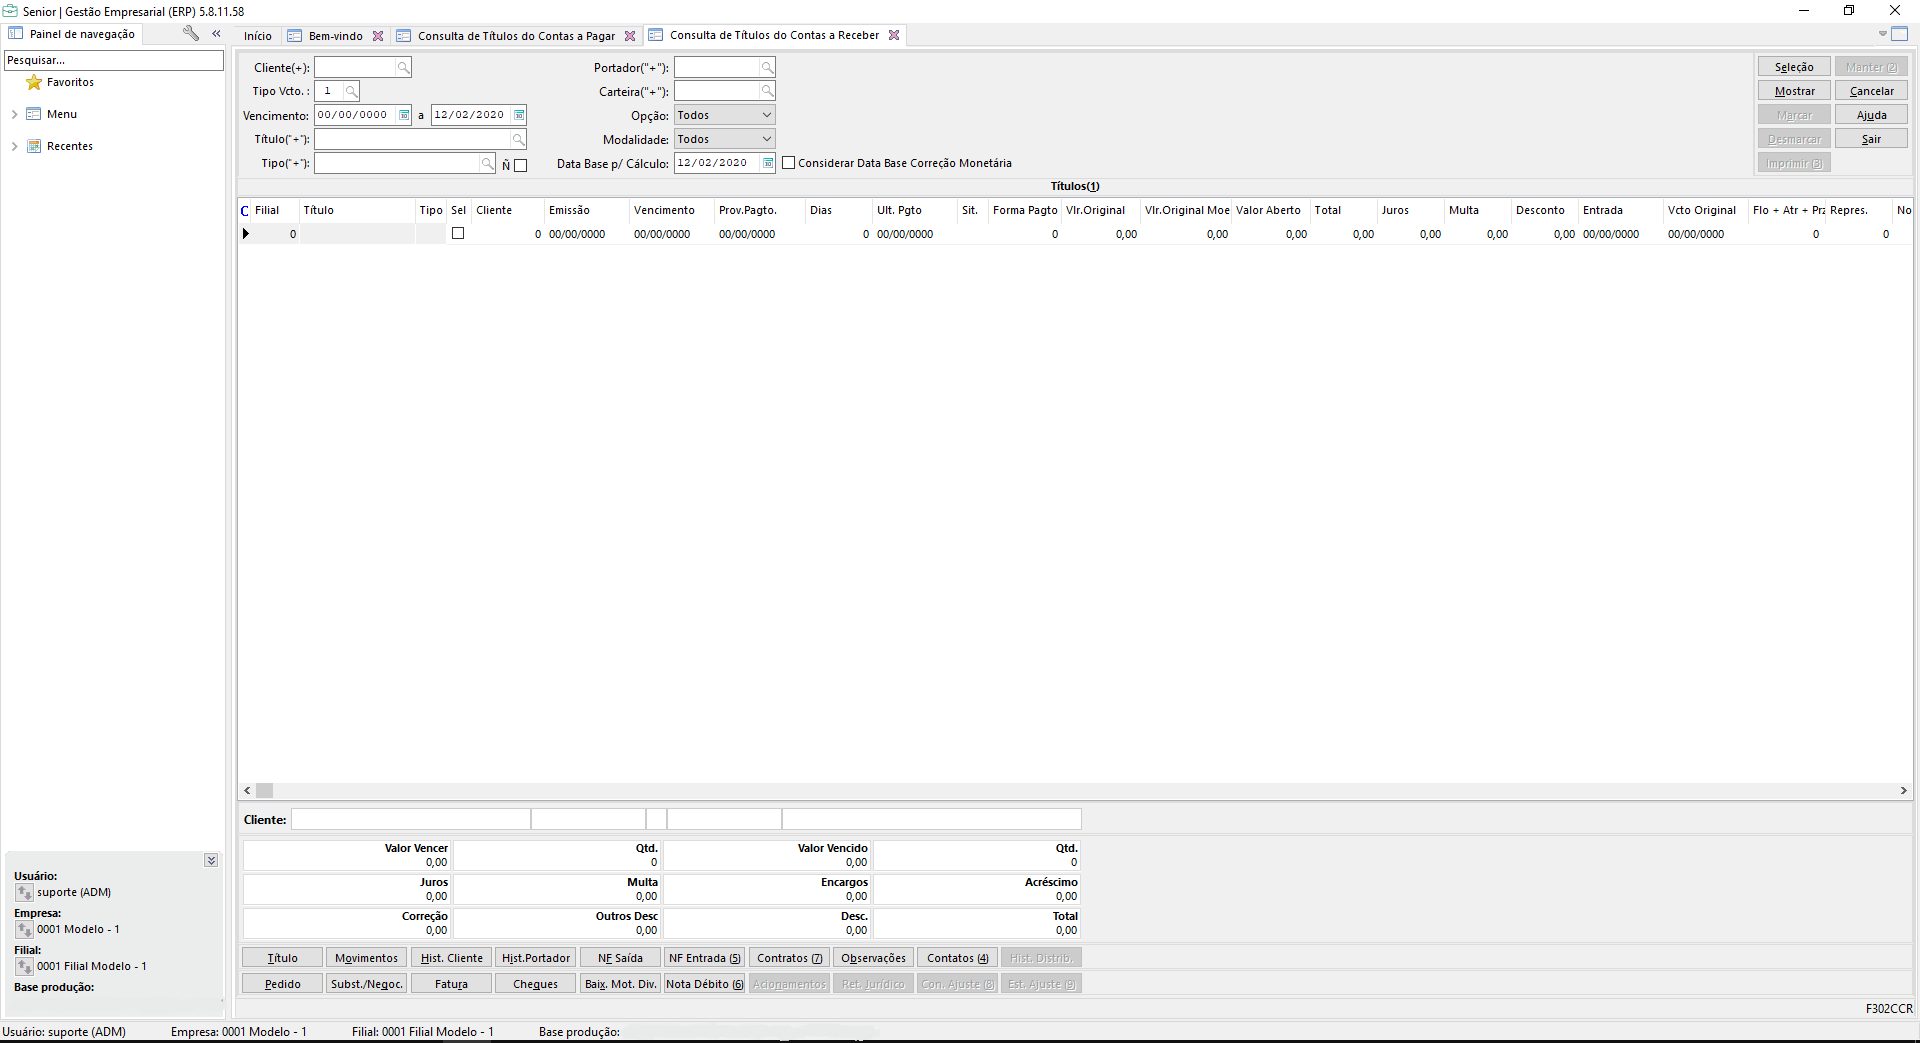Expand the Menu tree node
Viewport: 1920px width, 1043px height.
(x=14, y=114)
